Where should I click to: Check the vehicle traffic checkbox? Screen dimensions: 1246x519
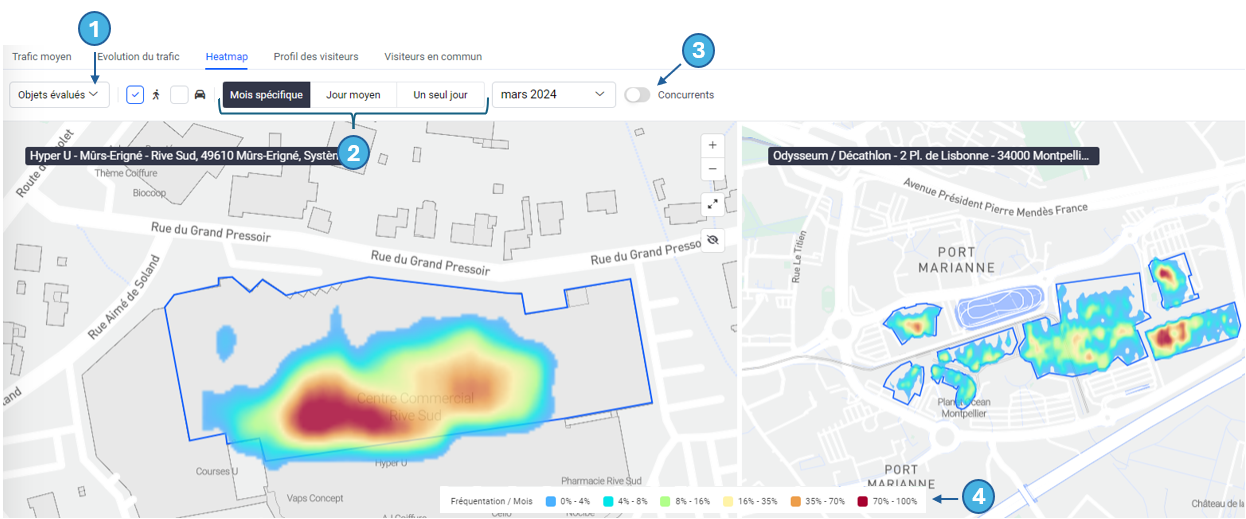click(x=179, y=95)
